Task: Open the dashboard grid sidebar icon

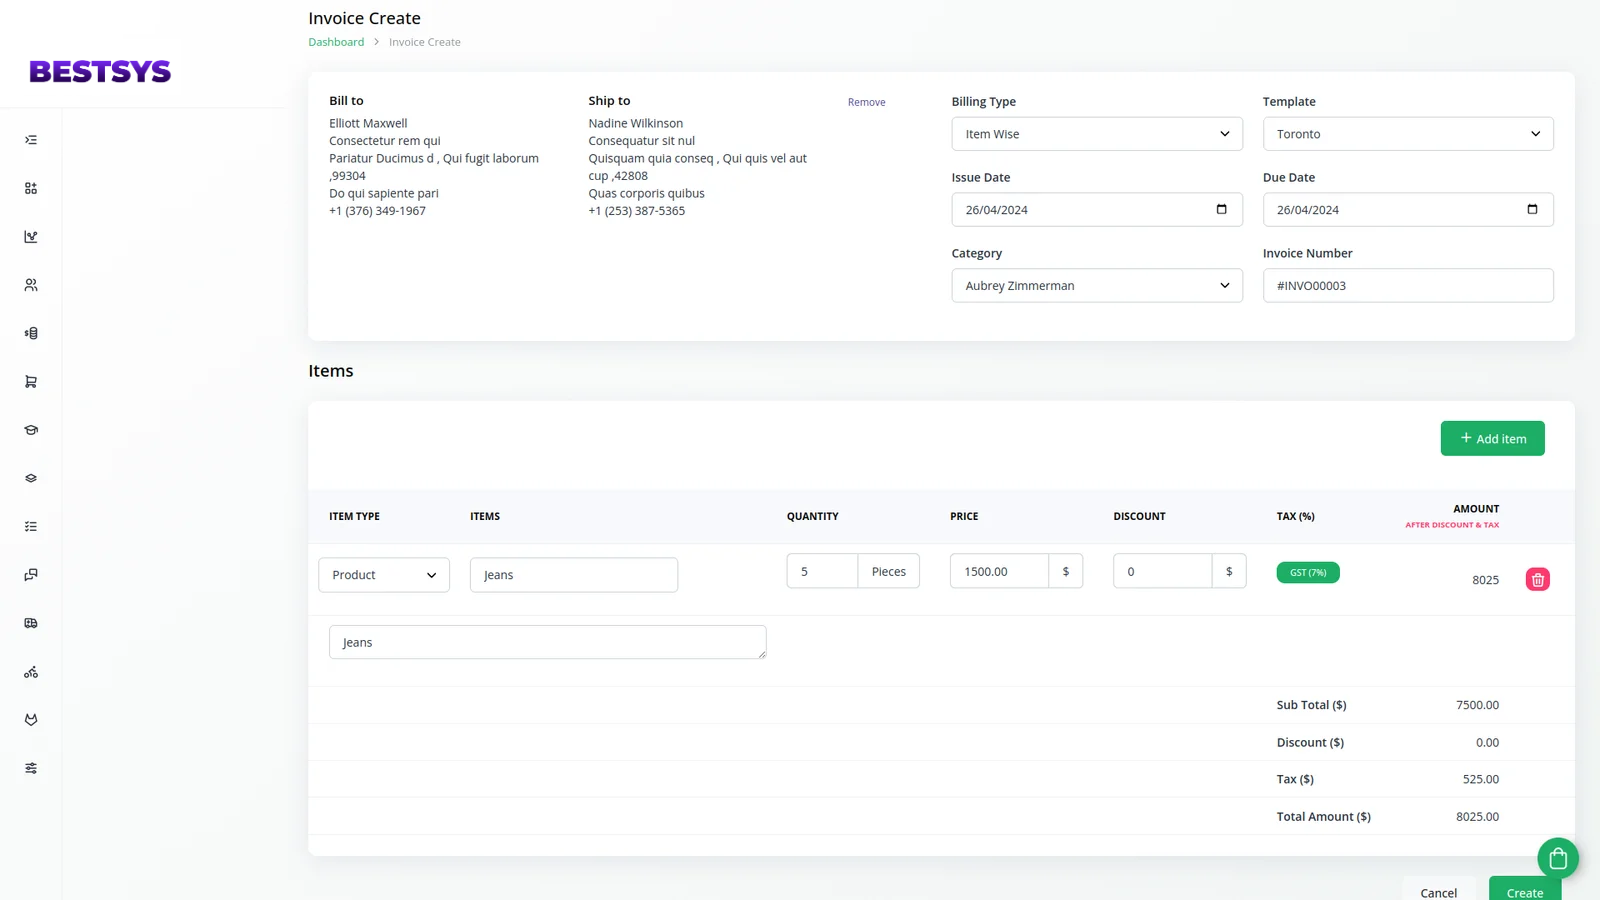Action: click(31, 188)
